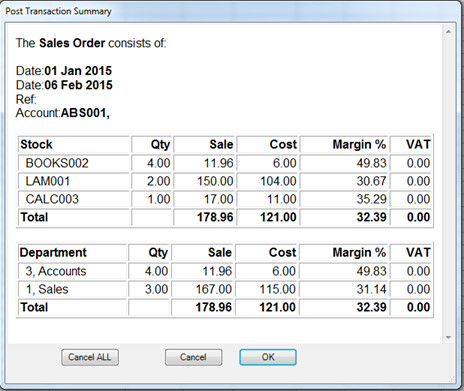The width and height of the screenshot is (464, 391).
Task: Click the OK button
Action: 268,357
